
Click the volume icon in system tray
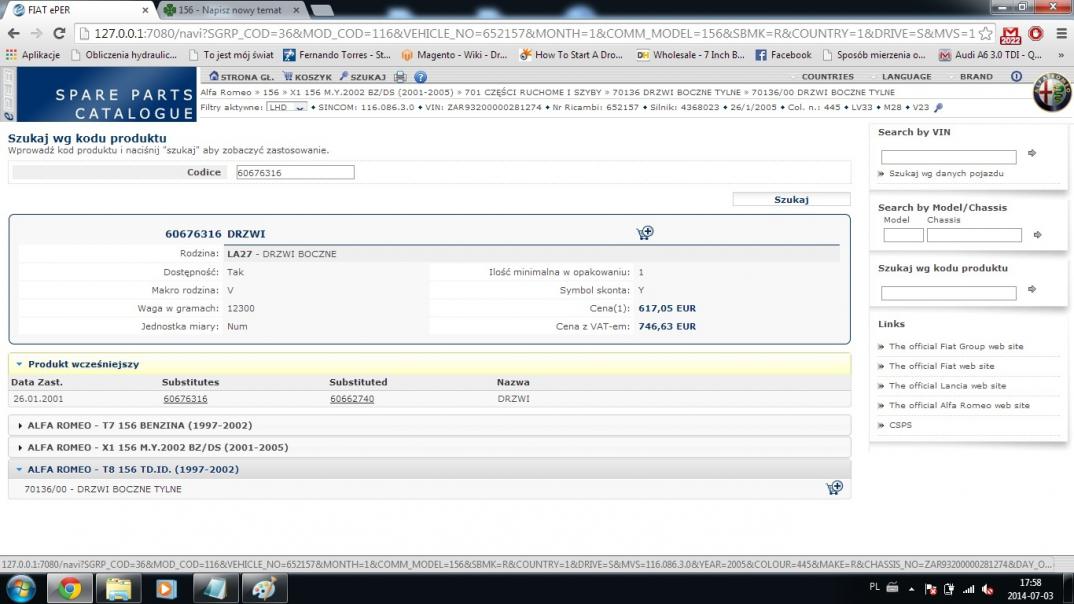click(x=988, y=589)
